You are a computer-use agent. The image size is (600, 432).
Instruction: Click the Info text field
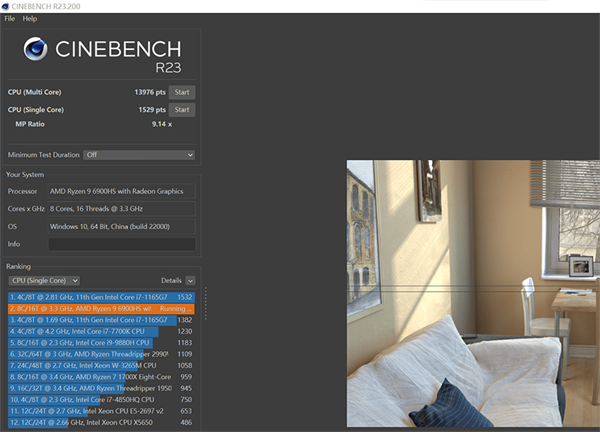[x=122, y=243]
